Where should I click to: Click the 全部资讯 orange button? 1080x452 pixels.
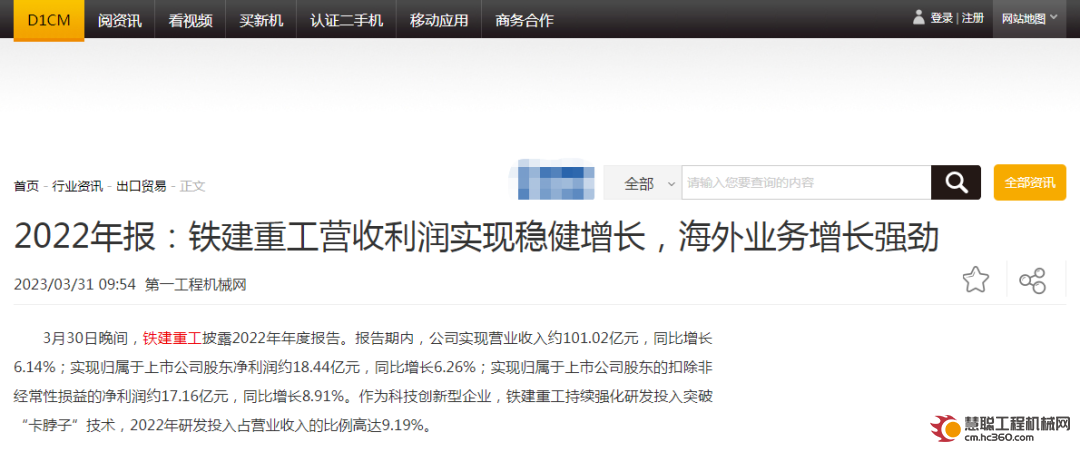pyautogui.click(x=1030, y=183)
